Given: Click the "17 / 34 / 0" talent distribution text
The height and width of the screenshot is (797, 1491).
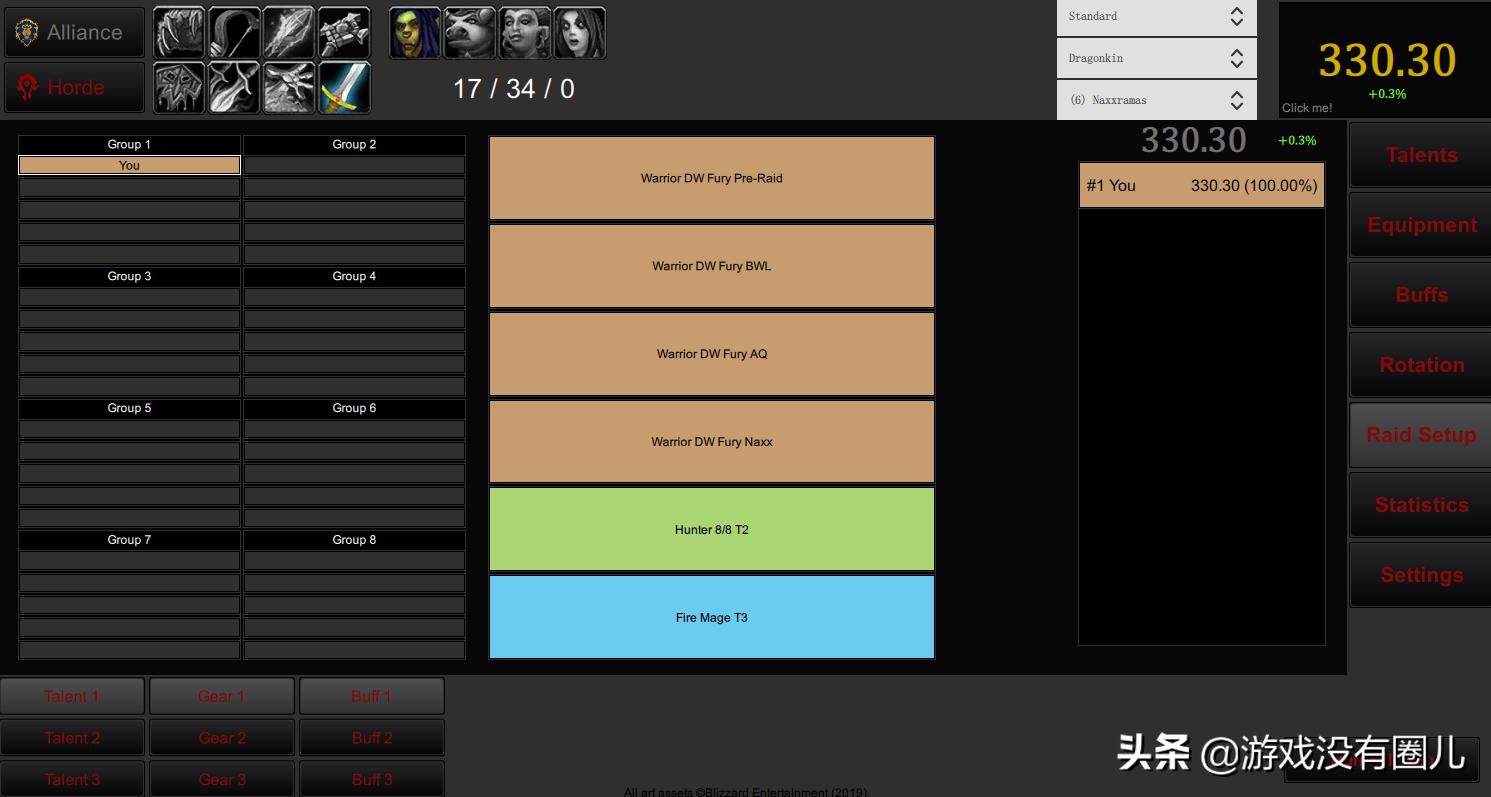Looking at the screenshot, I should pyautogui.click(x=514, y=89).
